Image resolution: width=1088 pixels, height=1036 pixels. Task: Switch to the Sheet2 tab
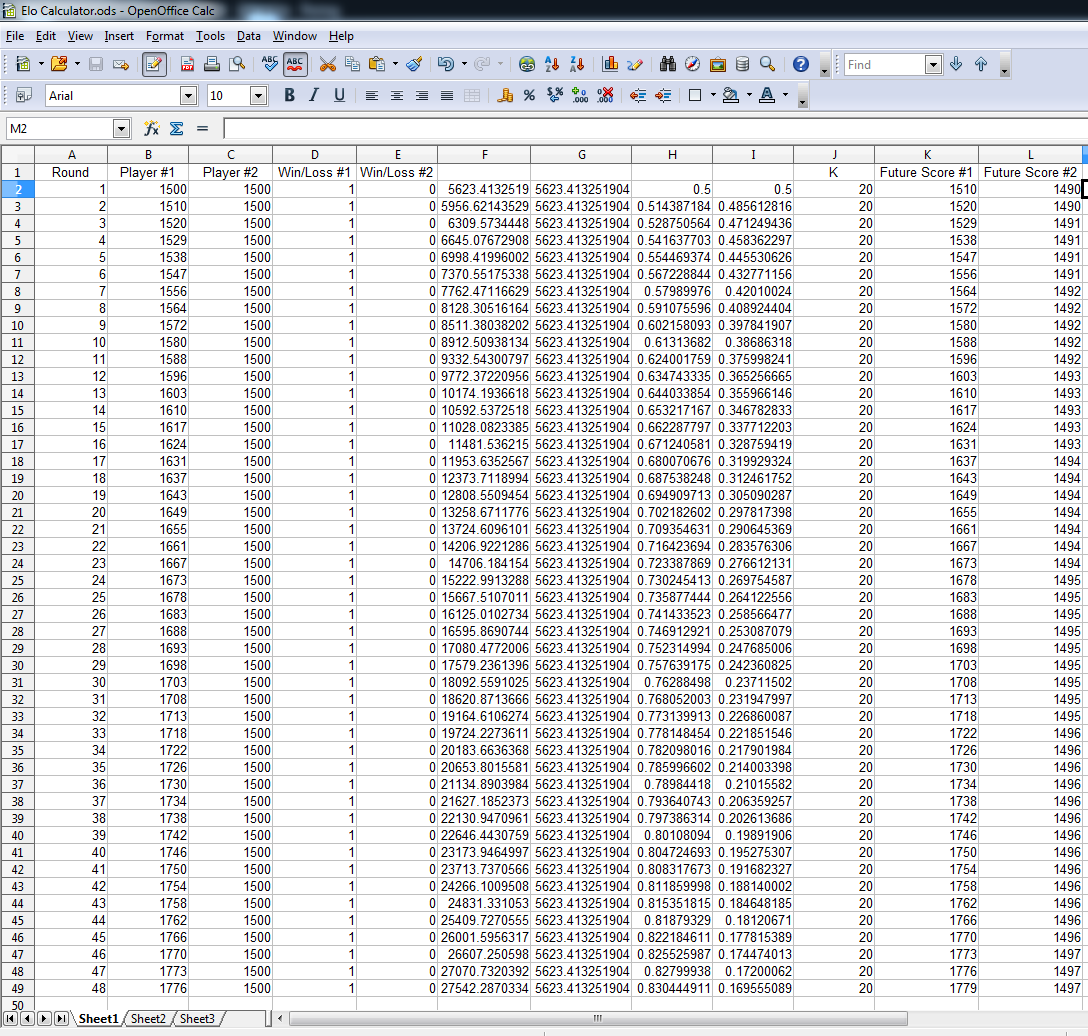coord(148,1018)
